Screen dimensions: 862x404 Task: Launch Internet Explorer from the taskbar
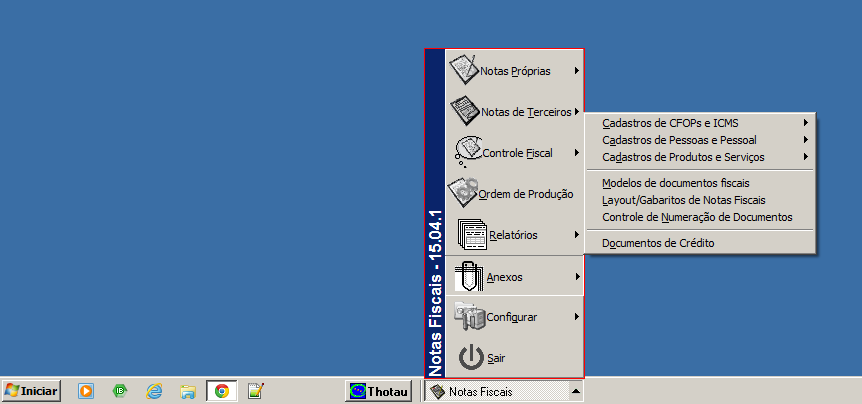click(154, 391)
